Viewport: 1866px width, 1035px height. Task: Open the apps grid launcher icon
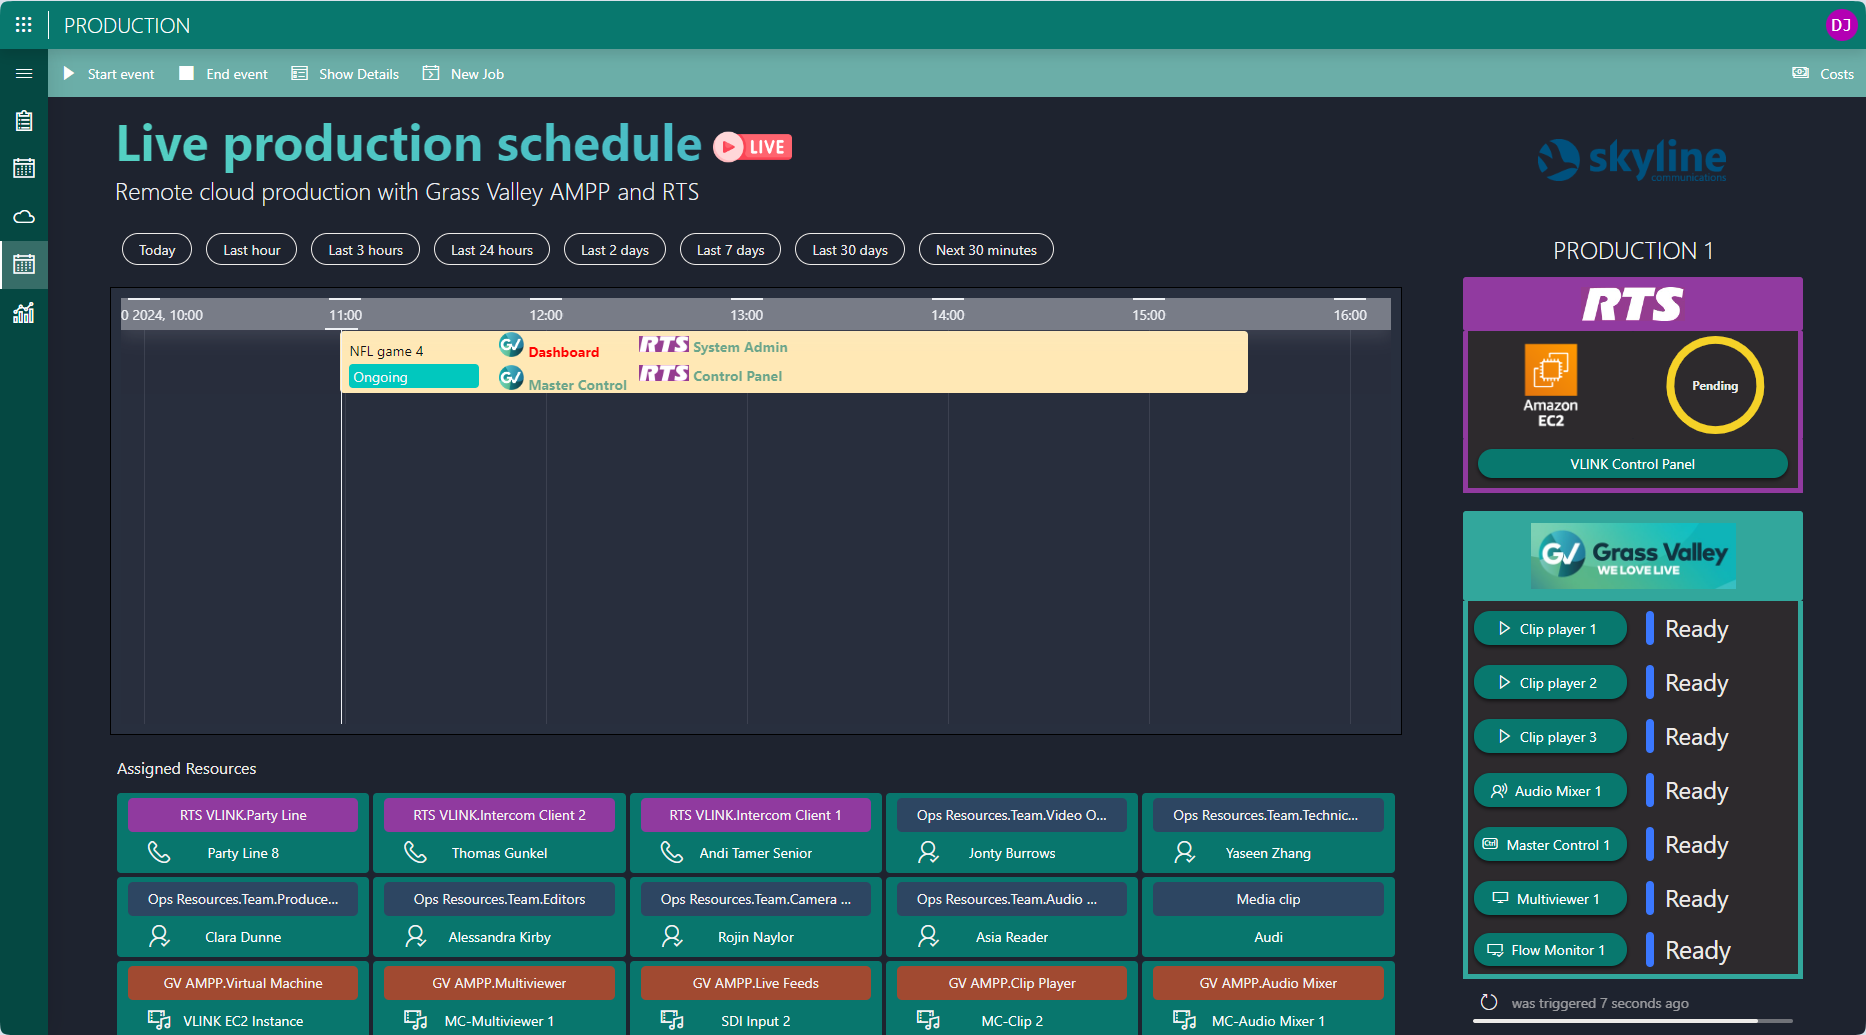pyautogui.click(x=24, y=25)
